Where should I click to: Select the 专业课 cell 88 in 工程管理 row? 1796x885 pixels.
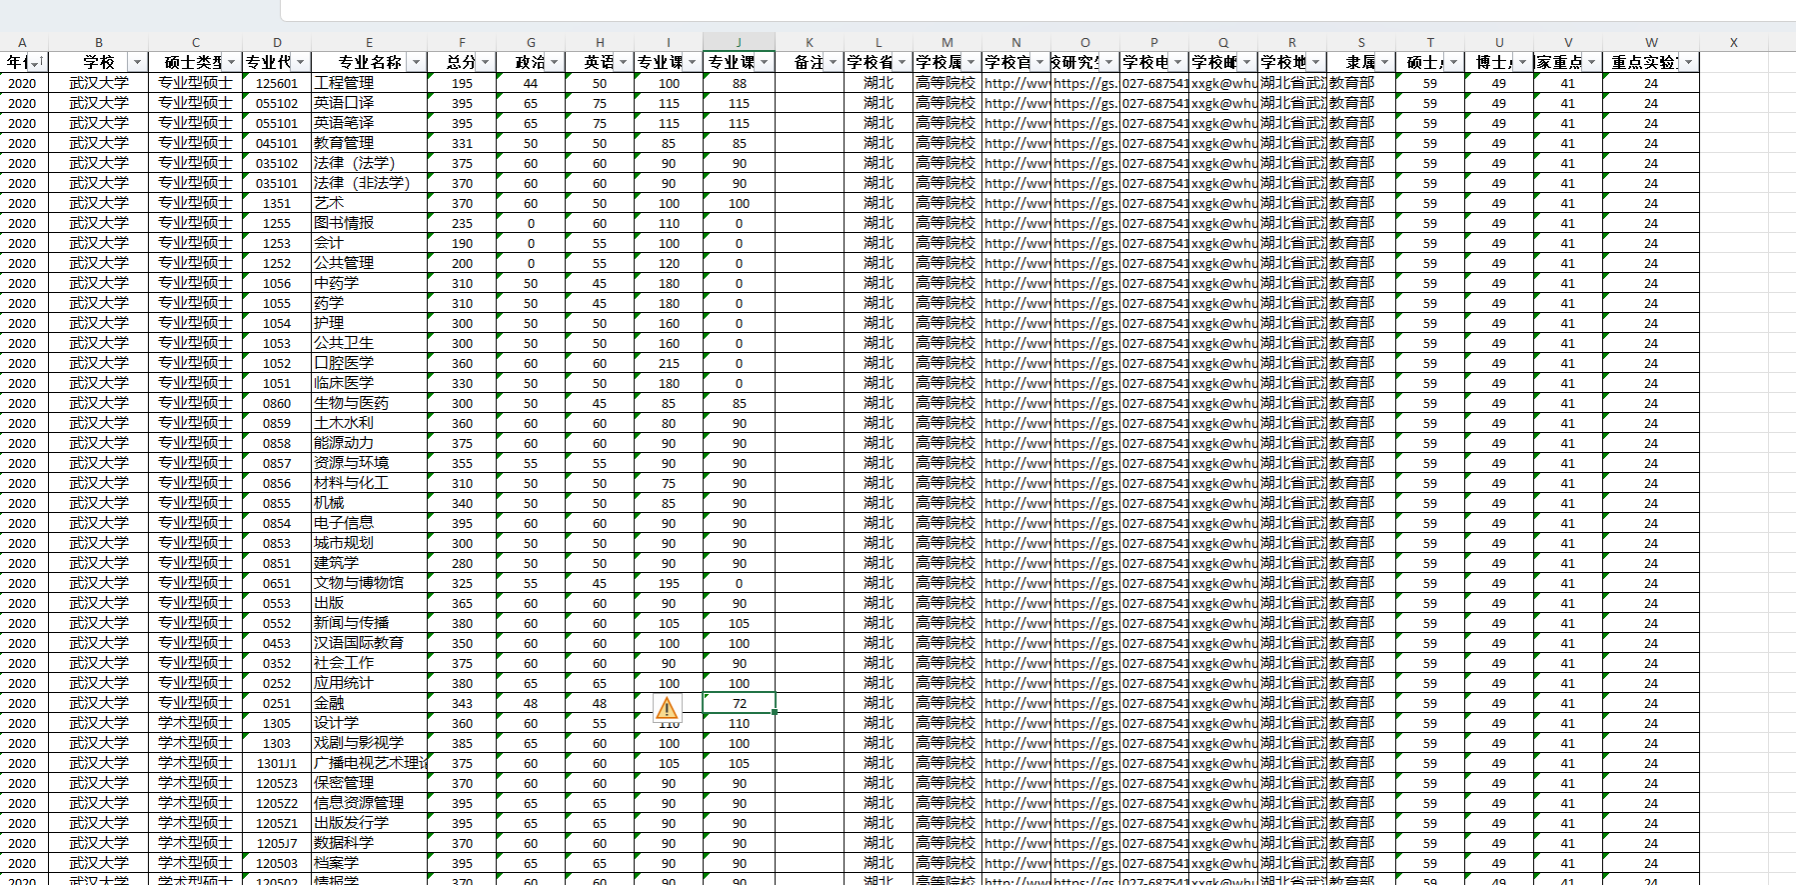(739, 83)
